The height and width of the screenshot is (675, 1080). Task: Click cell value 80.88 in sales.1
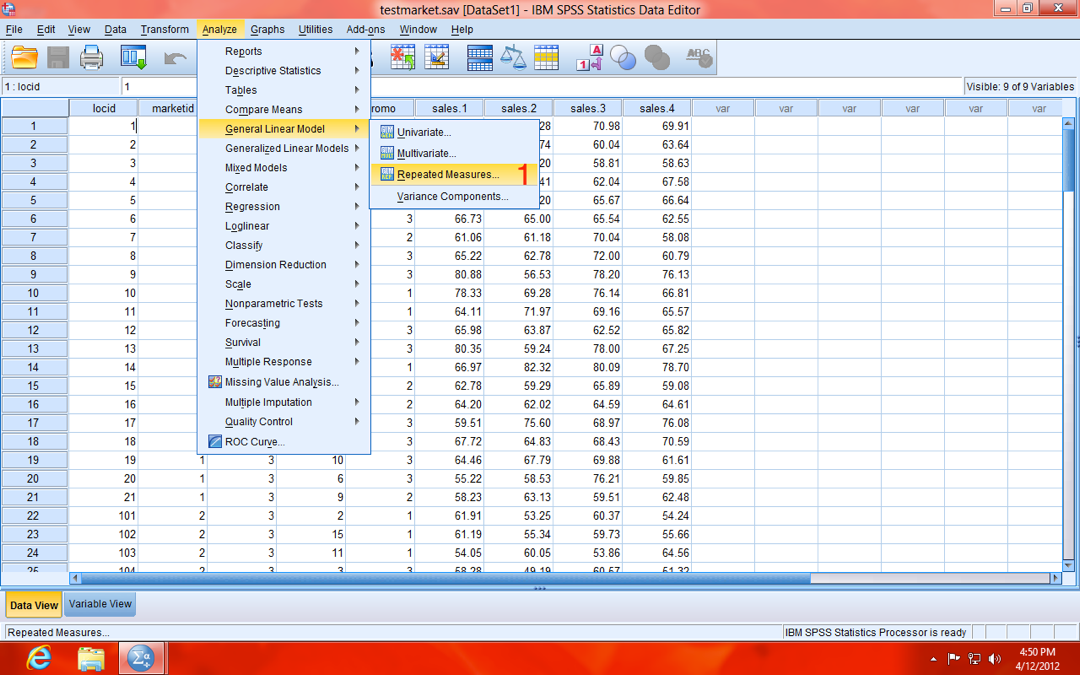coord(449,274)
